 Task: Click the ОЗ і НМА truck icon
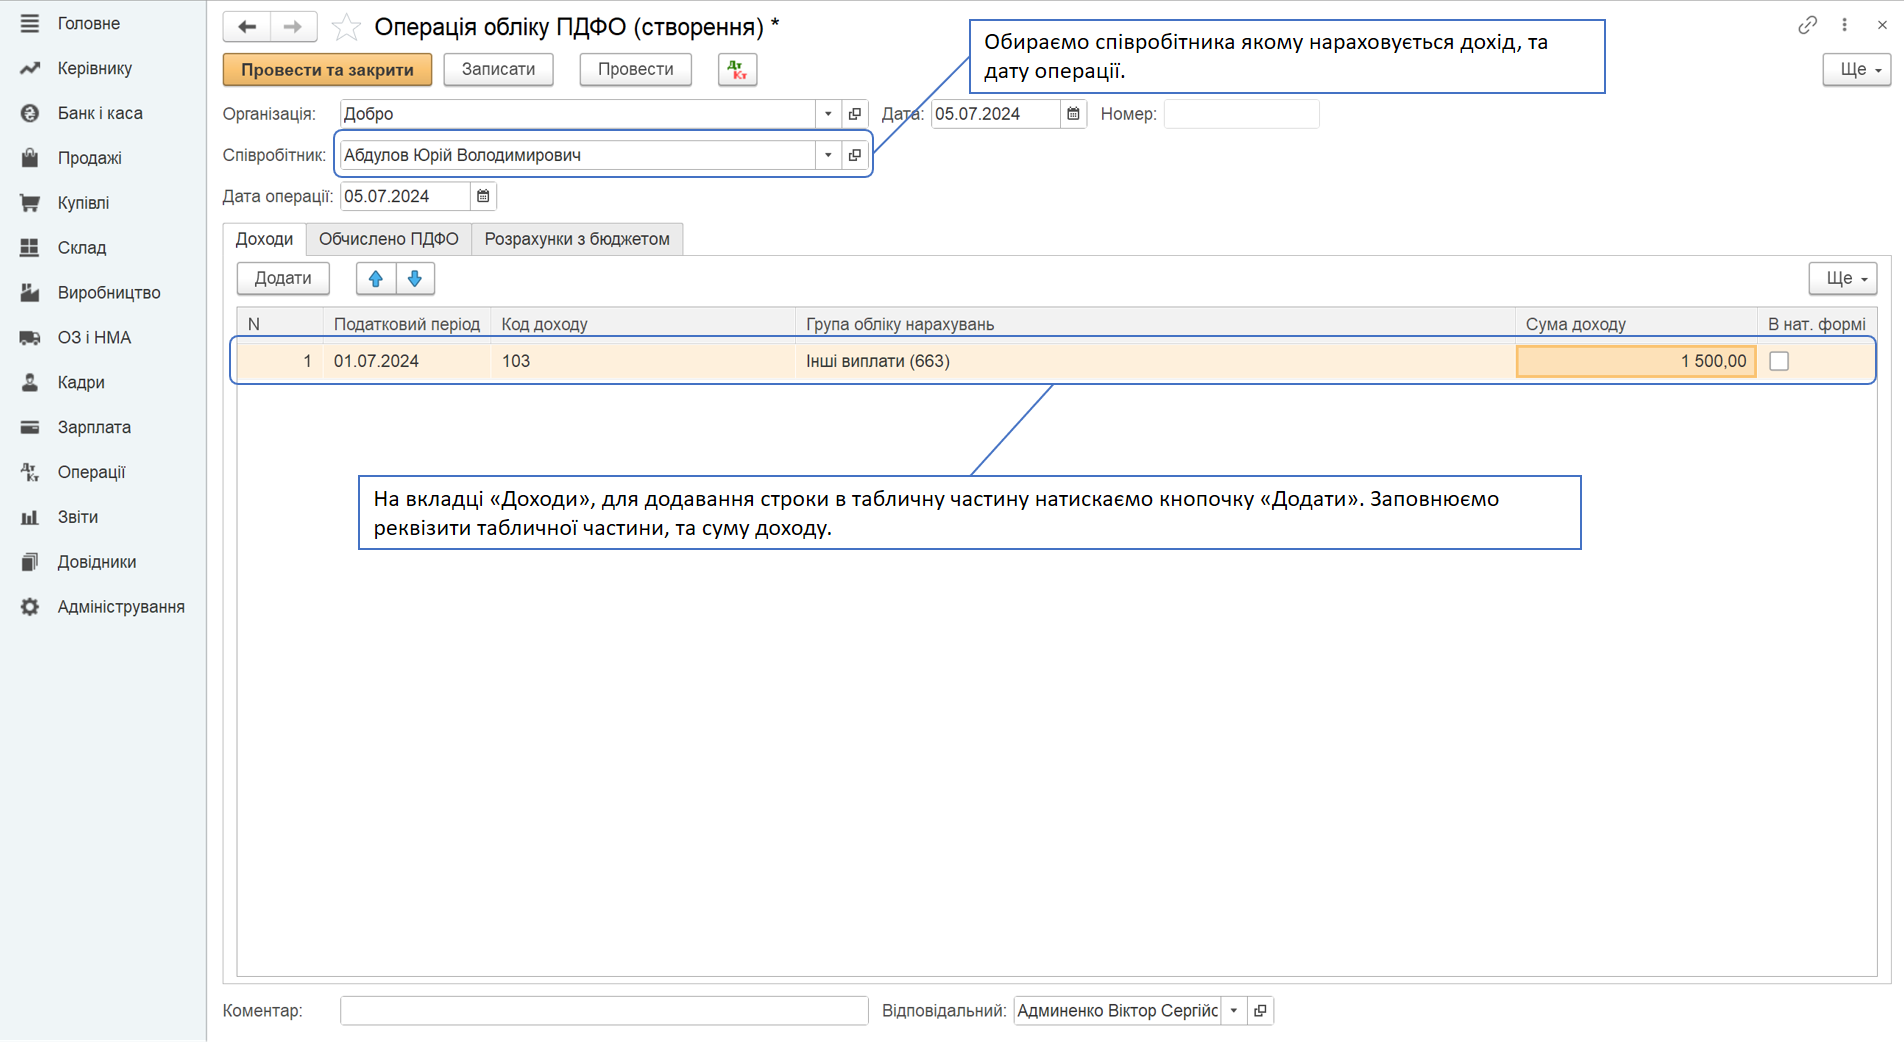coord(30,338)
